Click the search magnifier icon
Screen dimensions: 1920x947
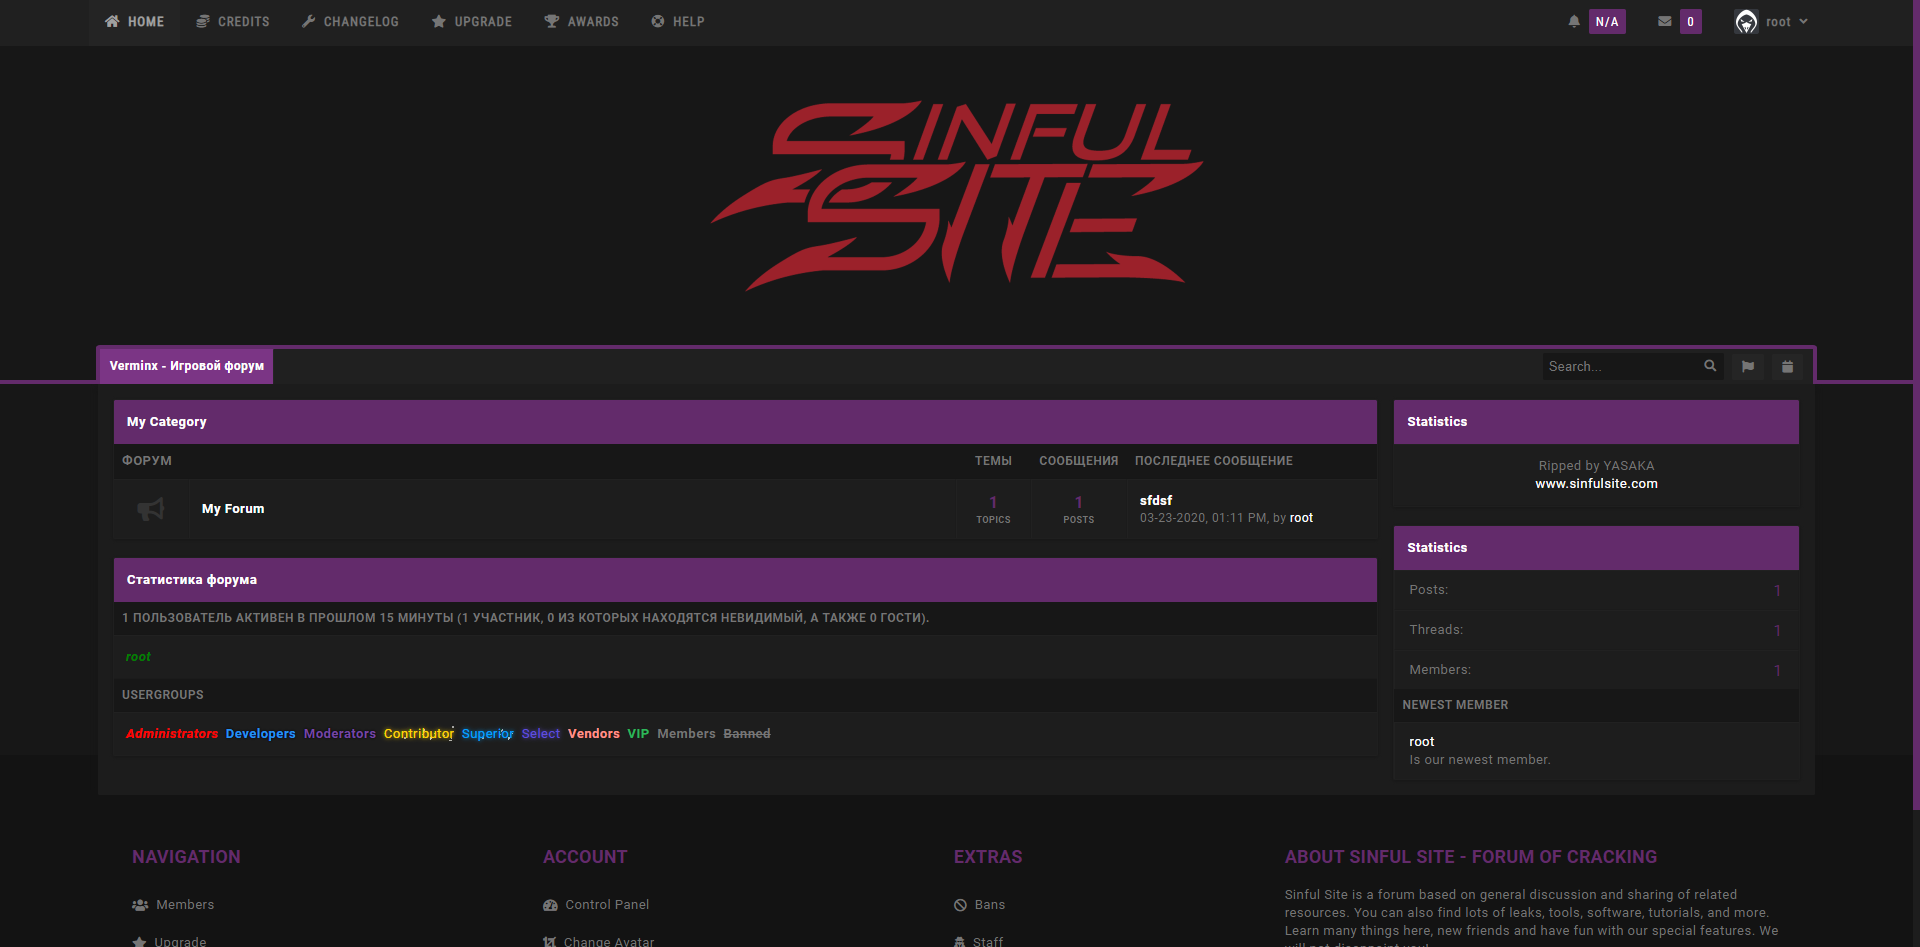[x=1710, y=366]
